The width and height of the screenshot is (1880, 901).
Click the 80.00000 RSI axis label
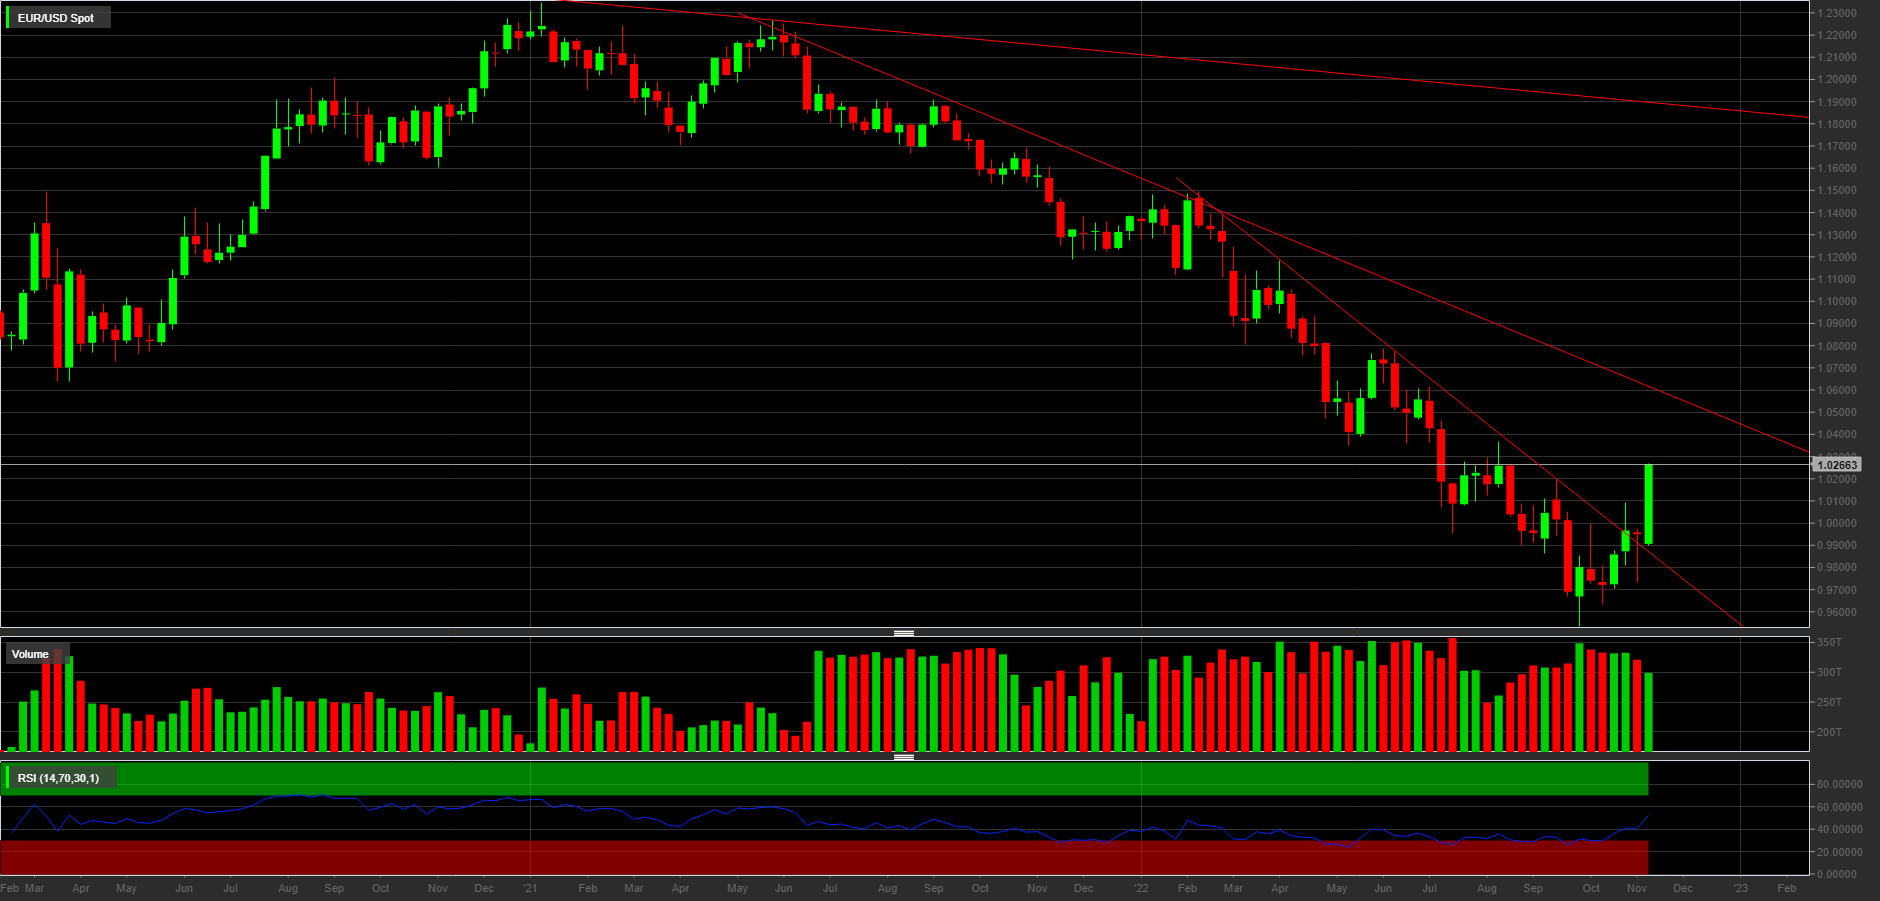click(1840, 785)
